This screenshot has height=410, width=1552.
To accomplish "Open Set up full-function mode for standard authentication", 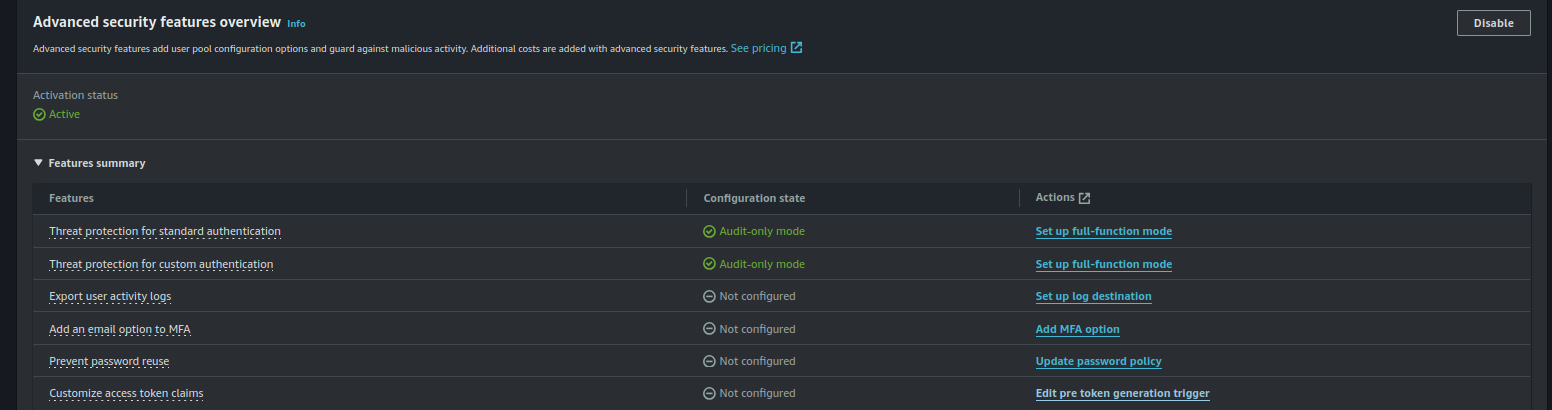I will [1104, 231].
